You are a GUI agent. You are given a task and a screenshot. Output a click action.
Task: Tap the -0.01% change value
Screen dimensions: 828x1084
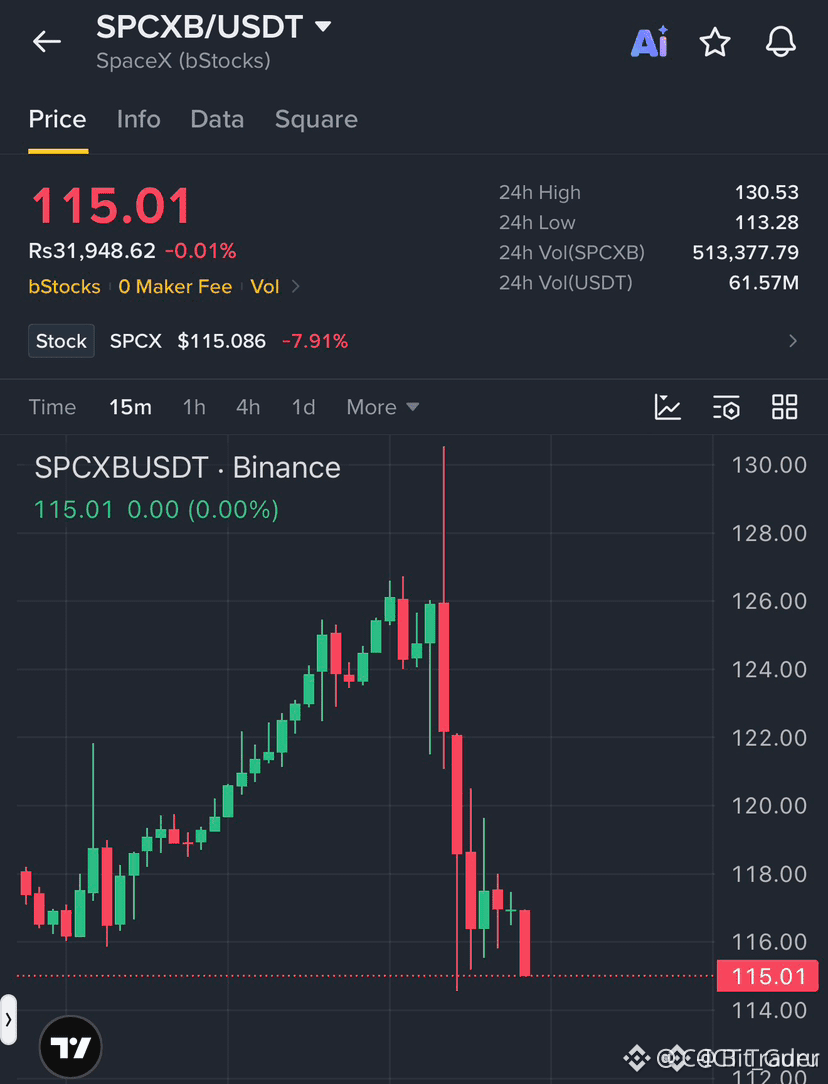[x=200, y=250]
